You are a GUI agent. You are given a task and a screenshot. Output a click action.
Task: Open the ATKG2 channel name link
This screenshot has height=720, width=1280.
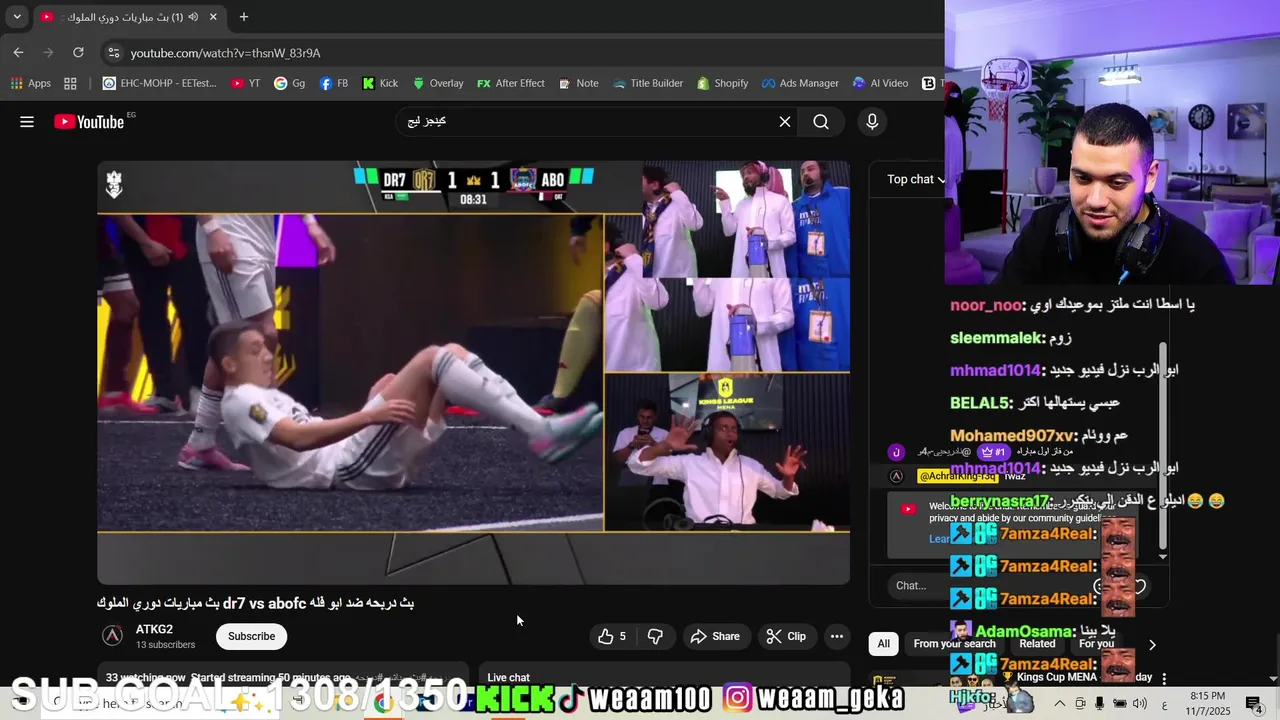click(154, 629)
